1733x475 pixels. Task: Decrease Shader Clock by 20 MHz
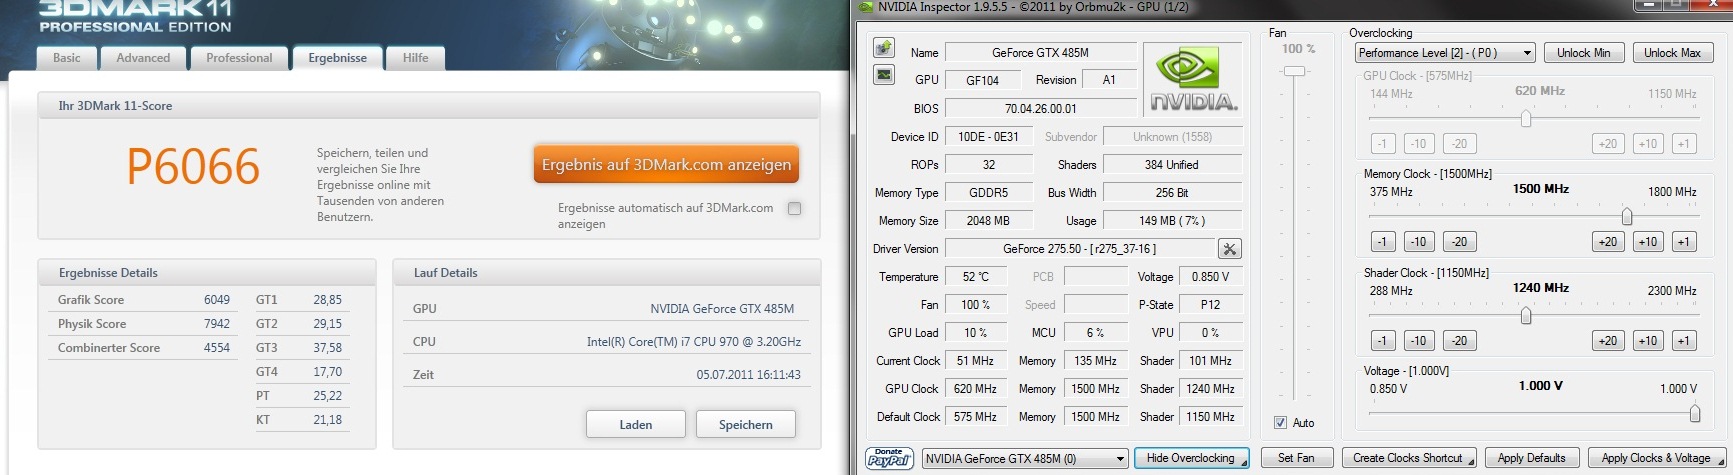(x=1459, y=341)
